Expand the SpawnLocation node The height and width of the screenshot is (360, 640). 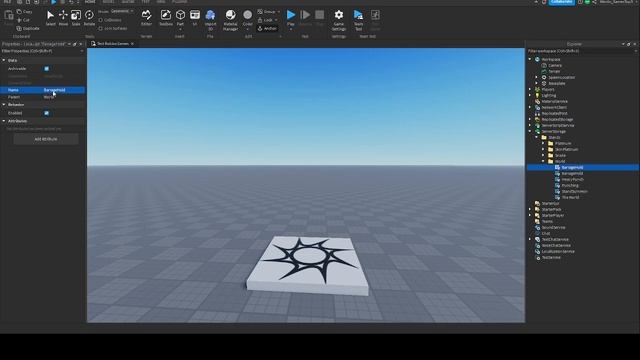coord(537,77)
